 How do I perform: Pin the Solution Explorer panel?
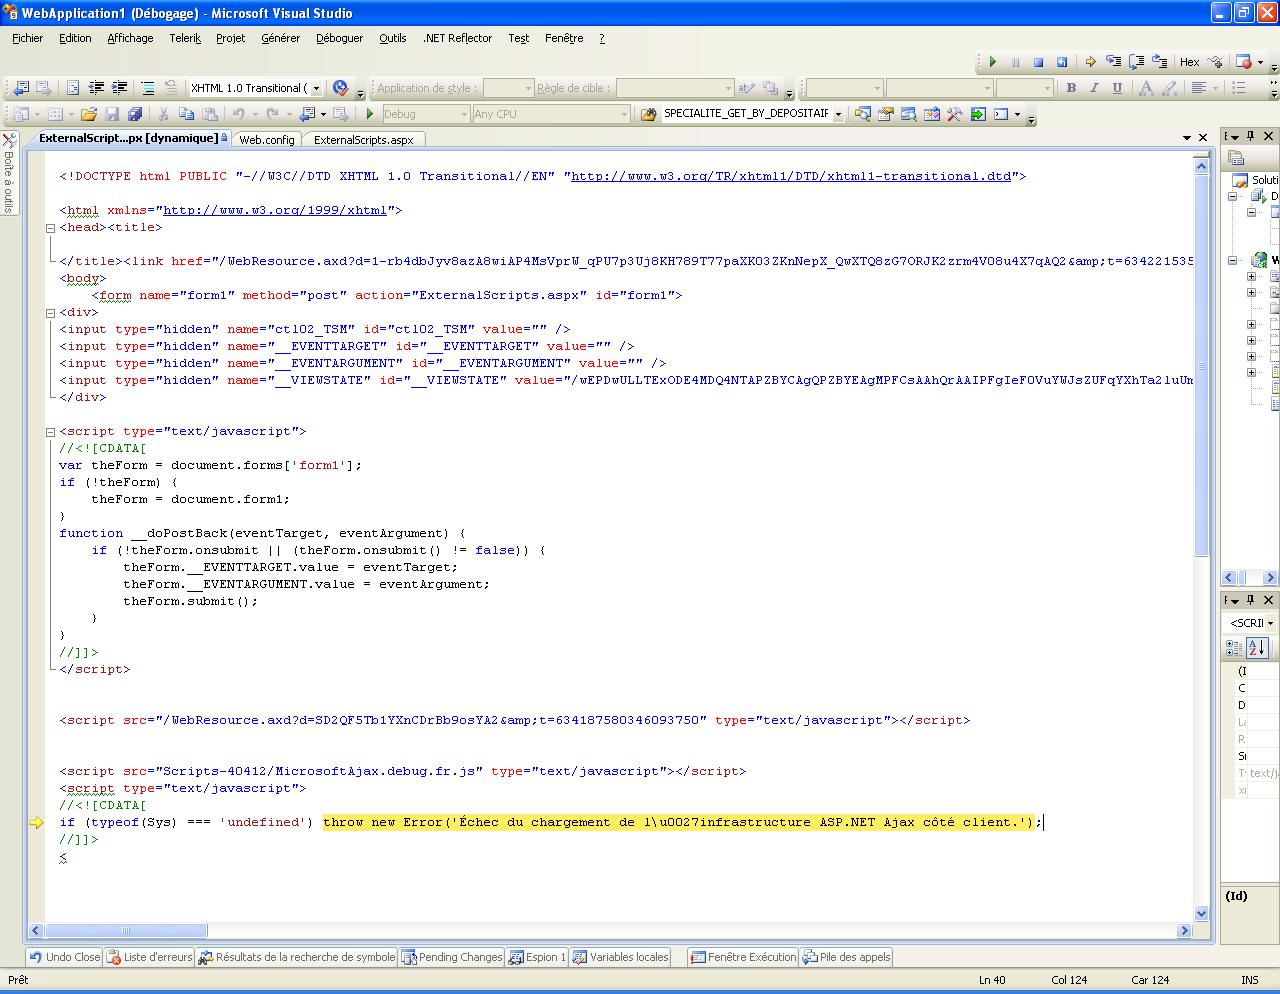(1250, 136)
